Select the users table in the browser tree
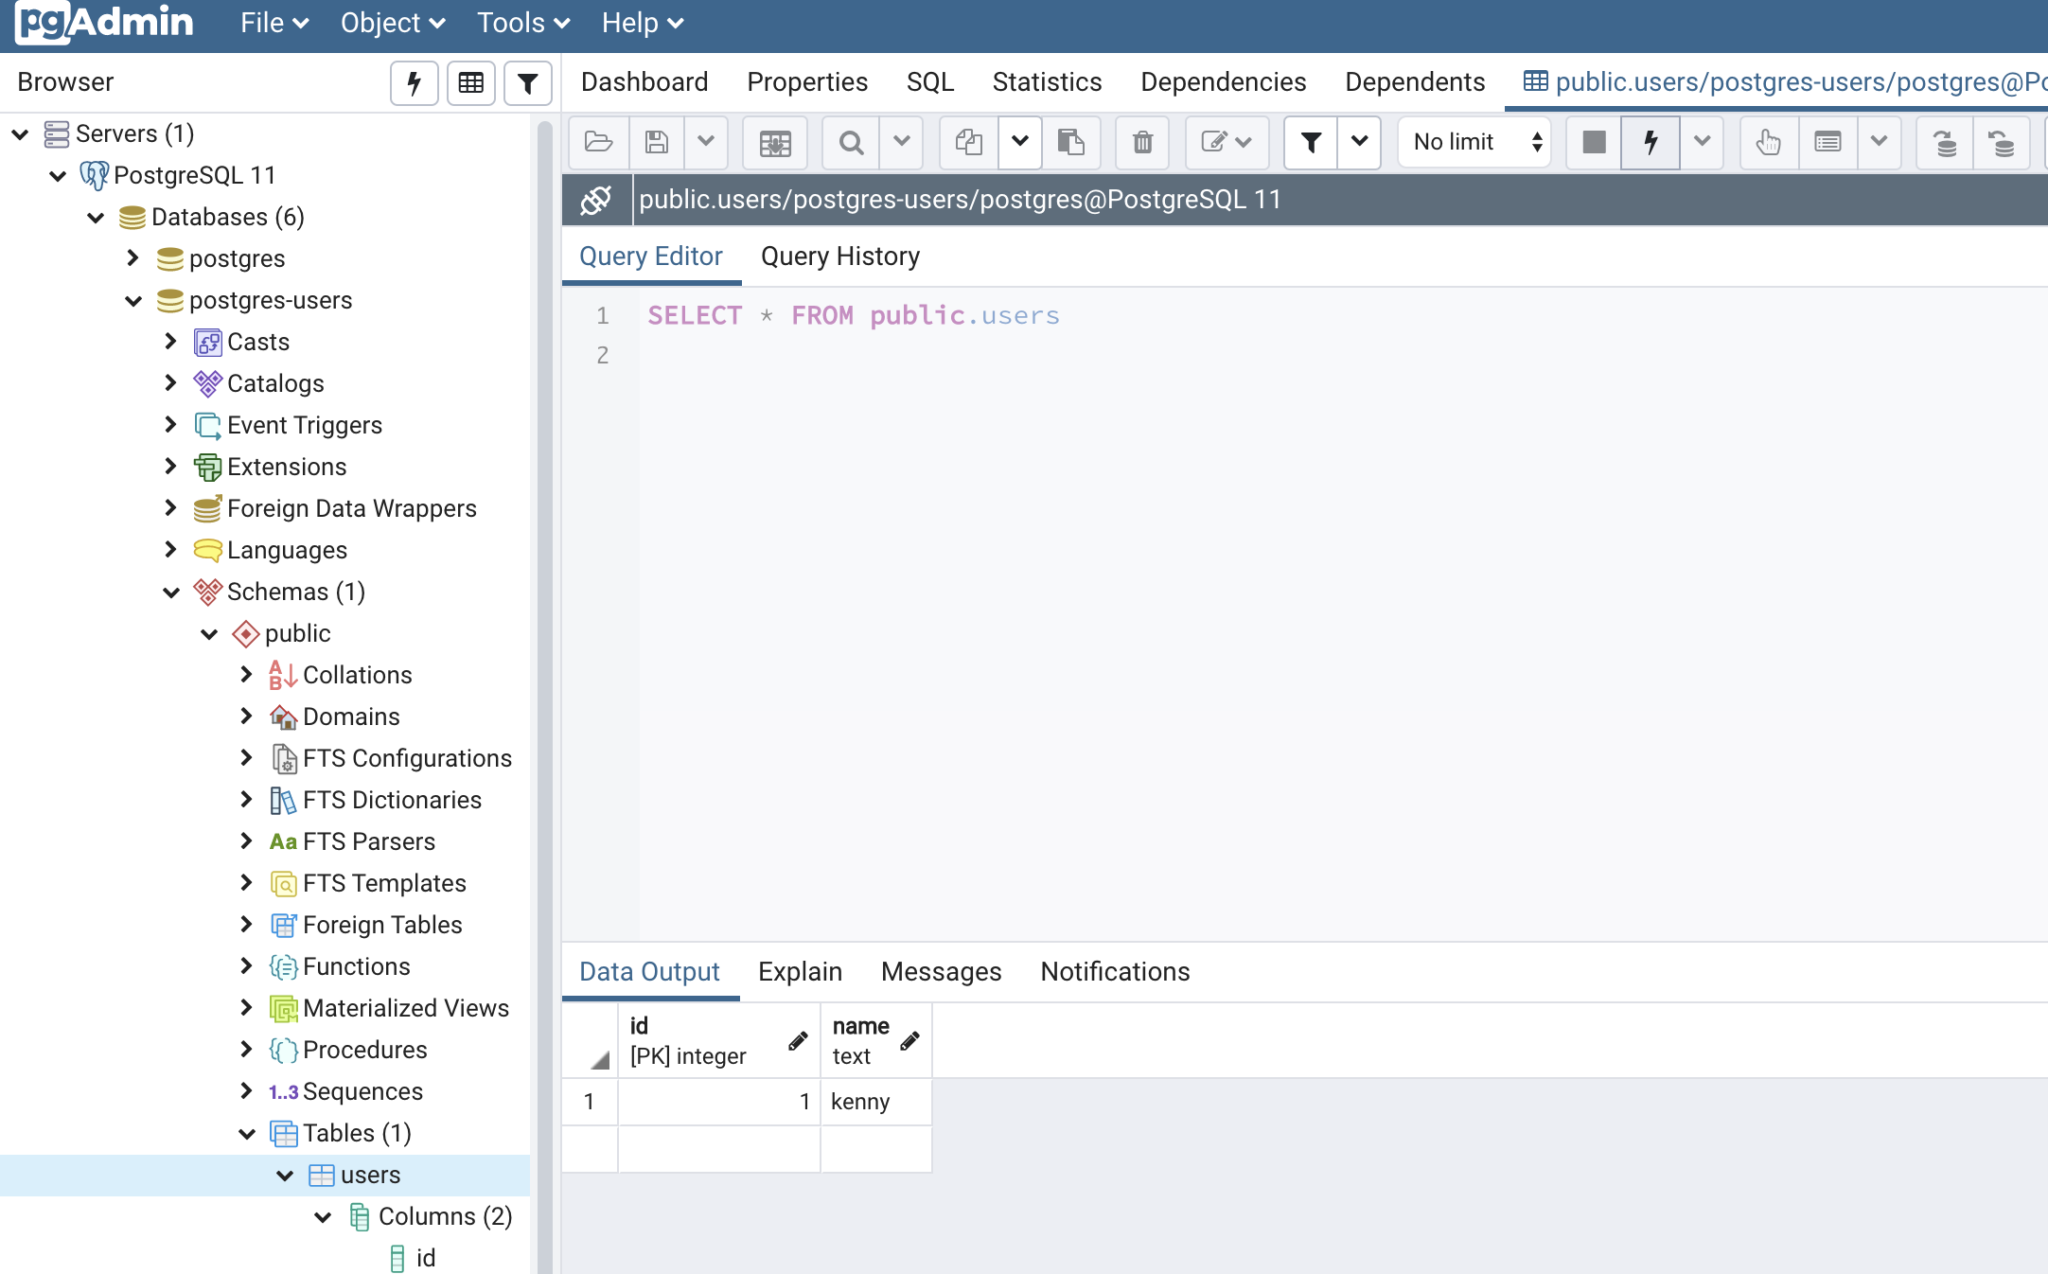 click(x=371, y=1174)
